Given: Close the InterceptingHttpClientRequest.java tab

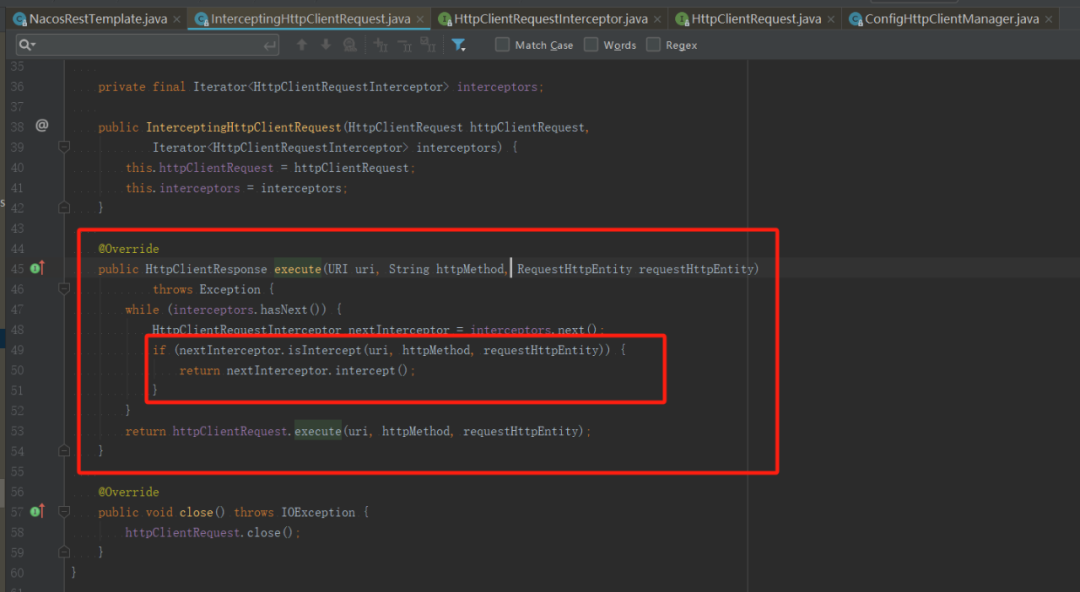Looking at the screenshot, I should 420,19.
